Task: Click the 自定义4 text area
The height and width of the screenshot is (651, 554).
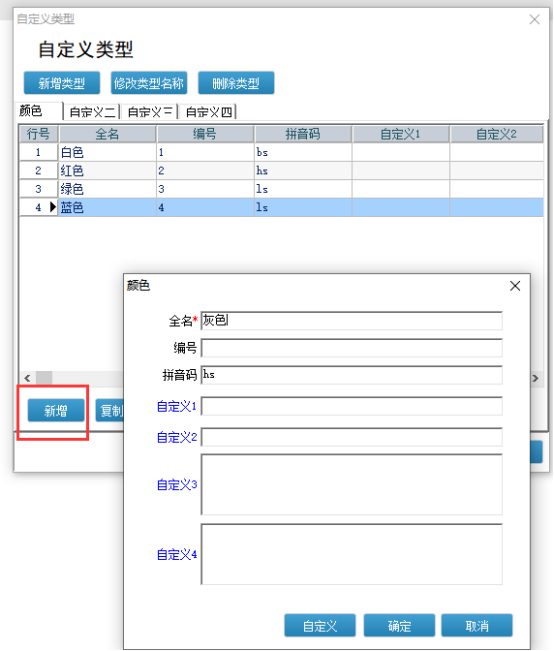Action: pos(351,554)
